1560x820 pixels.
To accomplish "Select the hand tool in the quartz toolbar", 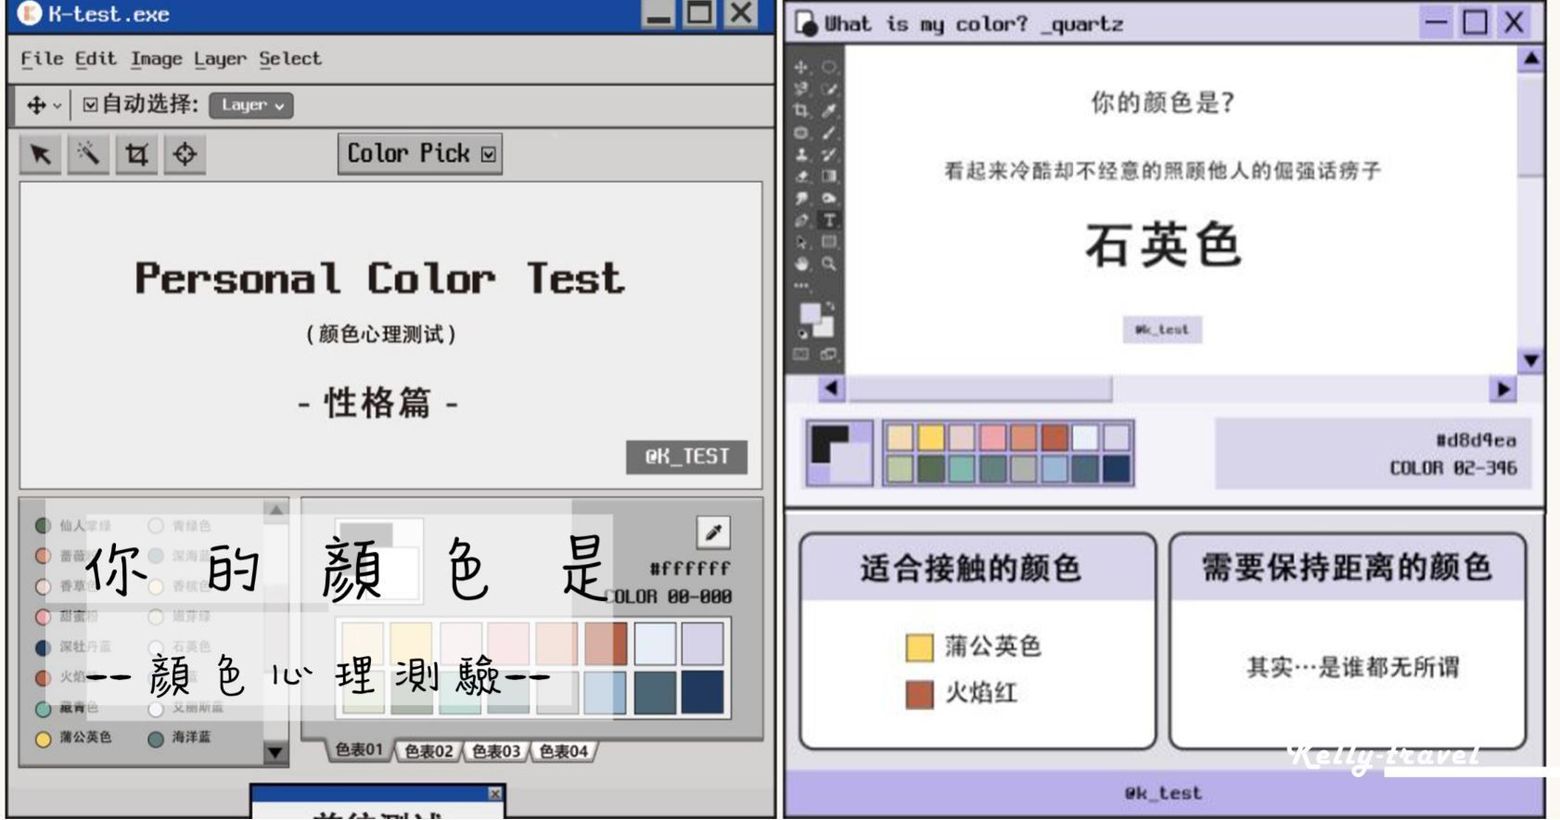I will [x=802, y=264].
